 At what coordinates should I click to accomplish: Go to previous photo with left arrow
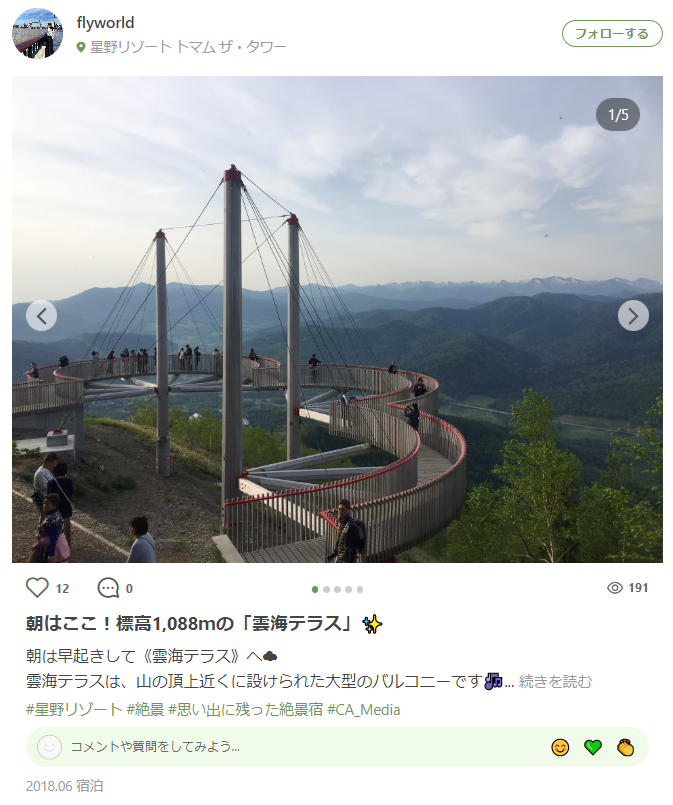coord(42,316)
